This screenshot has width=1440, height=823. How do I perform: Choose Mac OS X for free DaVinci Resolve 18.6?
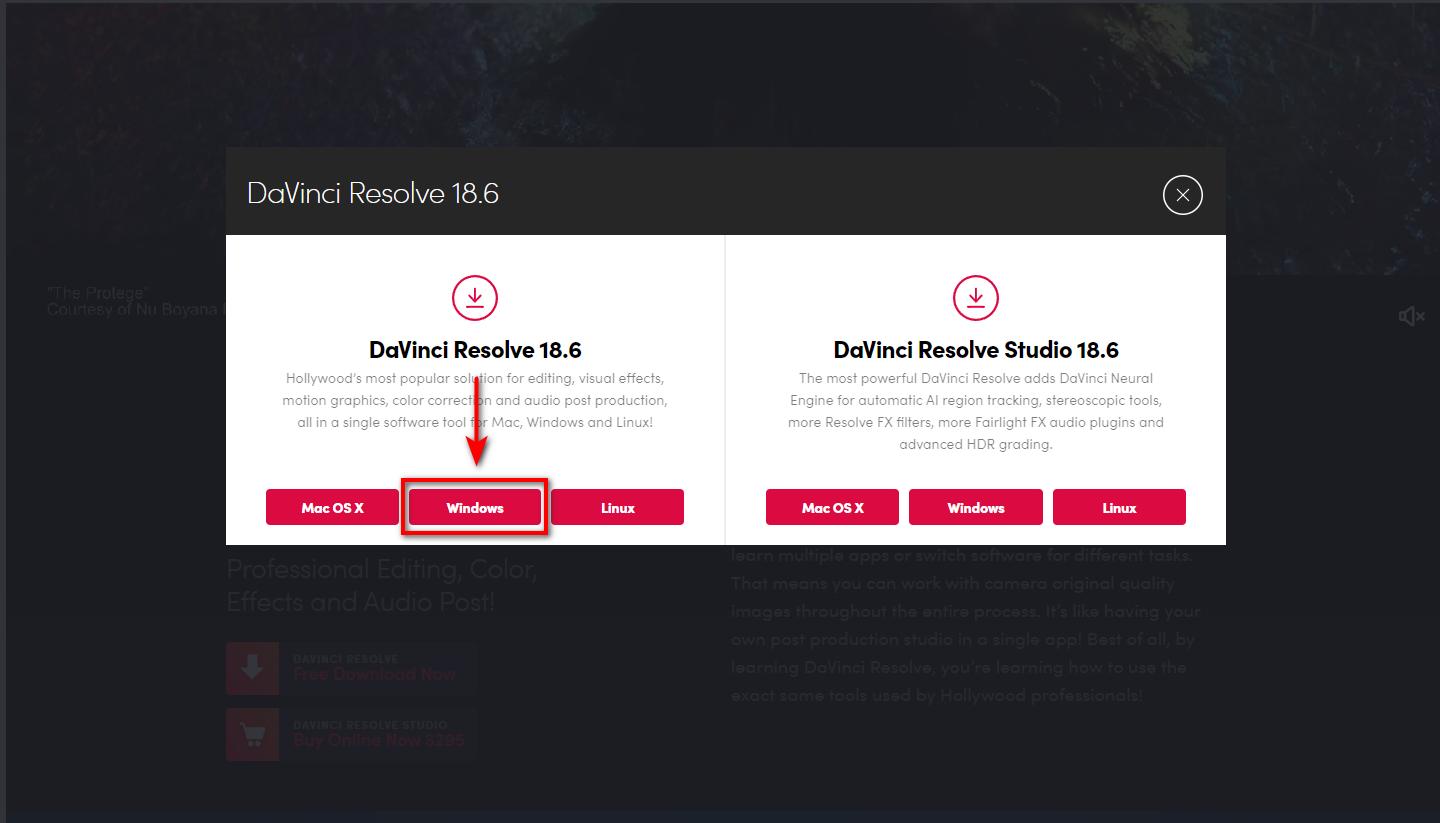click(332, 507)
